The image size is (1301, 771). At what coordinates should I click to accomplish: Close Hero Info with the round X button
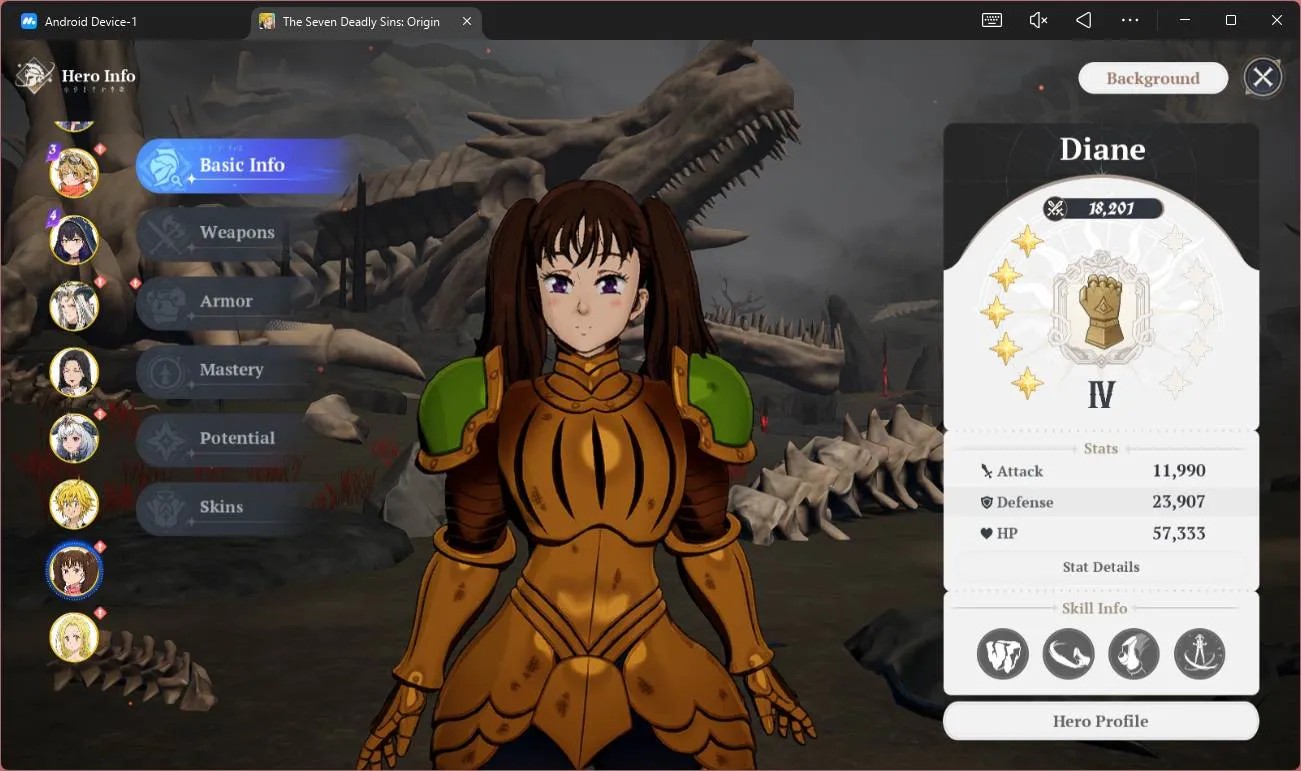pyautogui.click(x=1263, y=77)
